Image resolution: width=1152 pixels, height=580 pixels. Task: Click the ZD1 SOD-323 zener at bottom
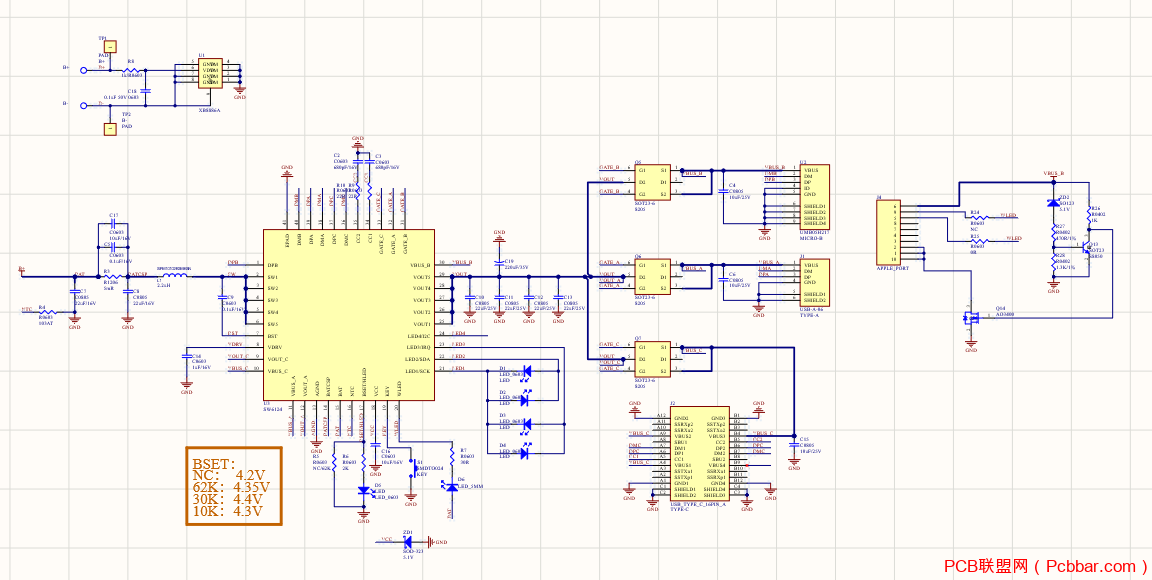pyautogui.click(x=408, y=543)
